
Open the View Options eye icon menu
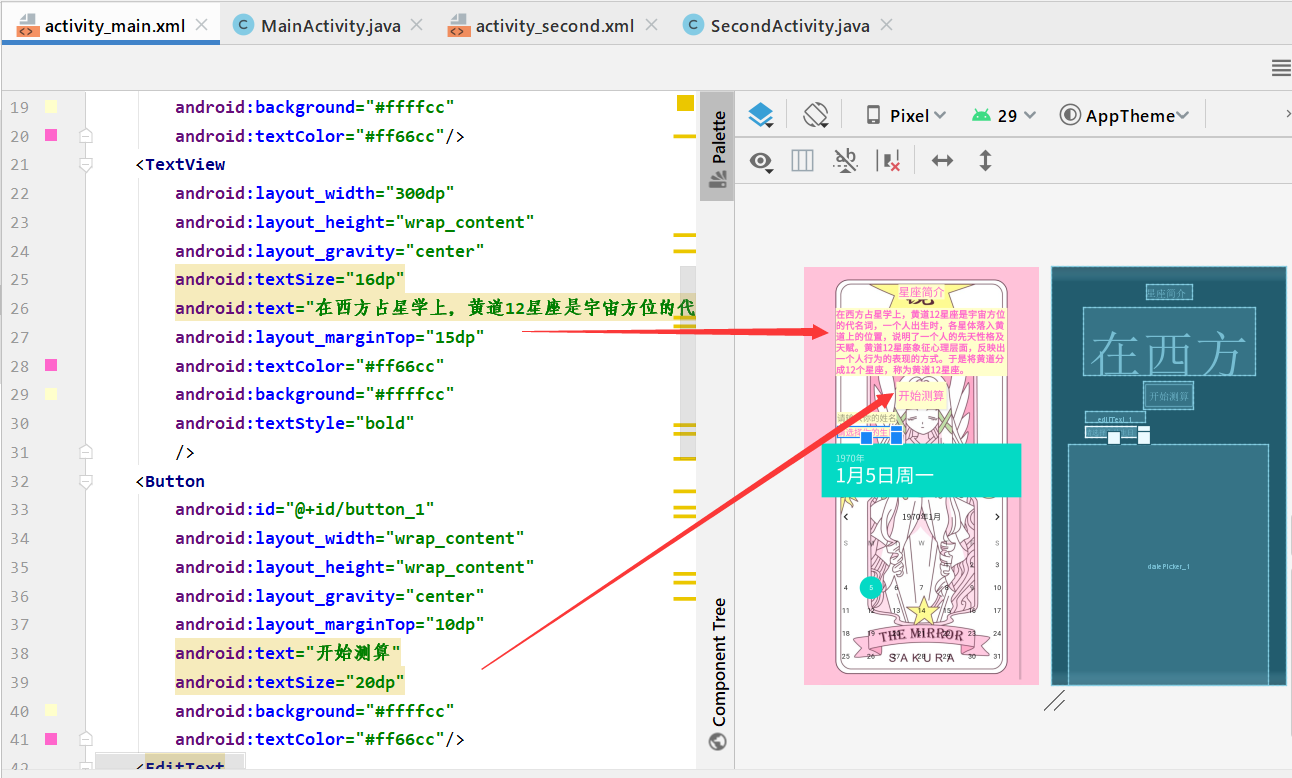761,161
